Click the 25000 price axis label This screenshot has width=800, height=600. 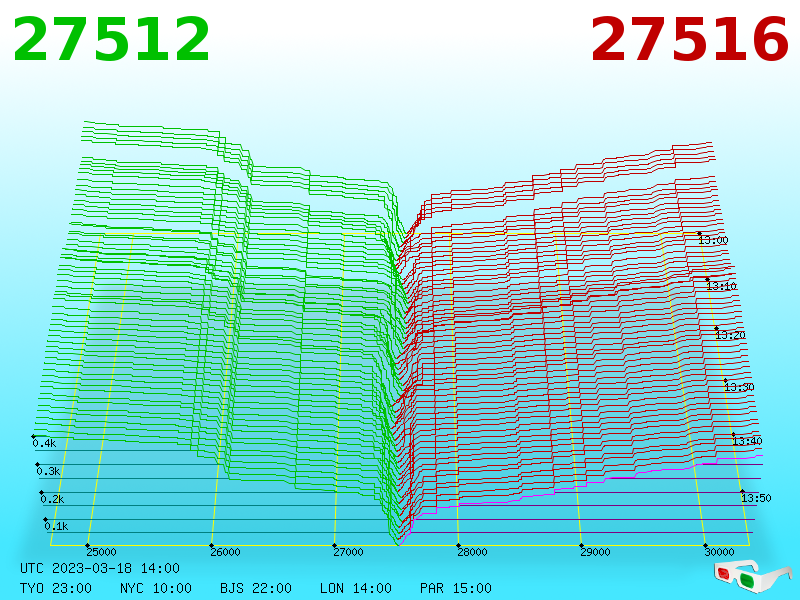coord(101,552)
